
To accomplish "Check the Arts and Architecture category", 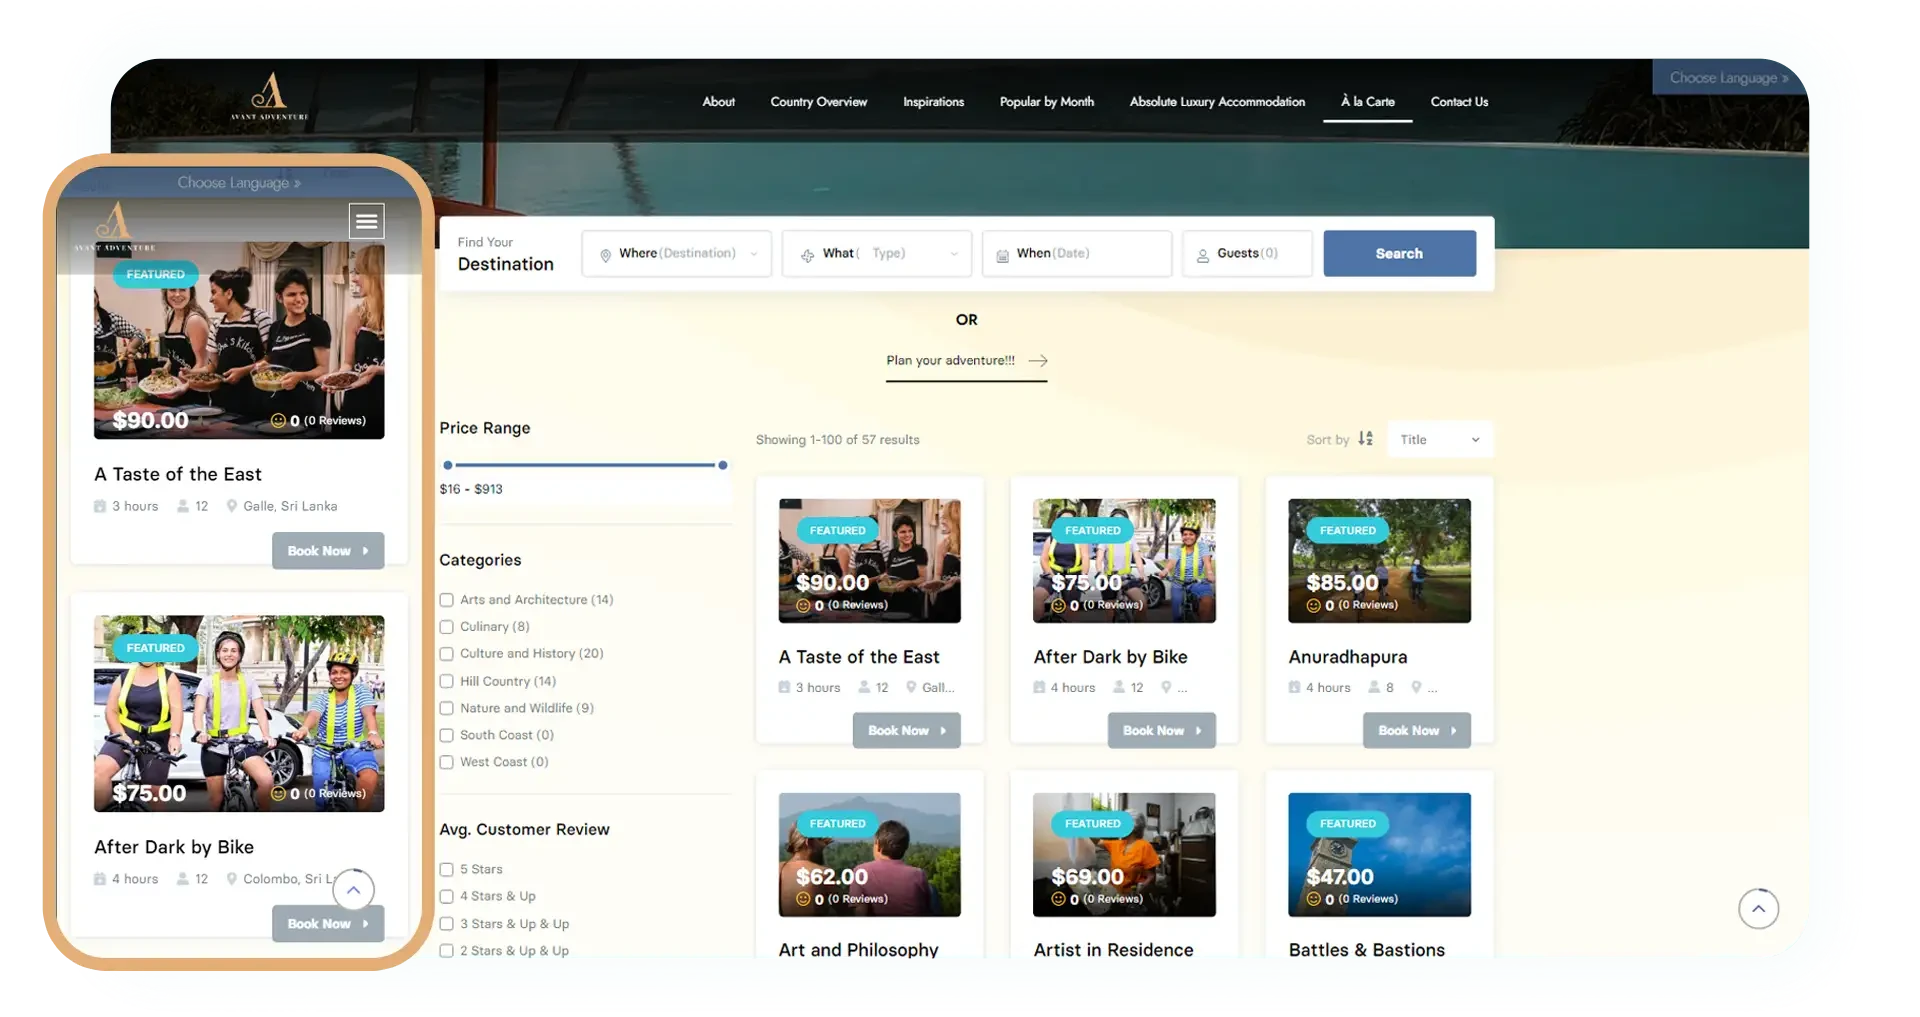I will 447,600.
